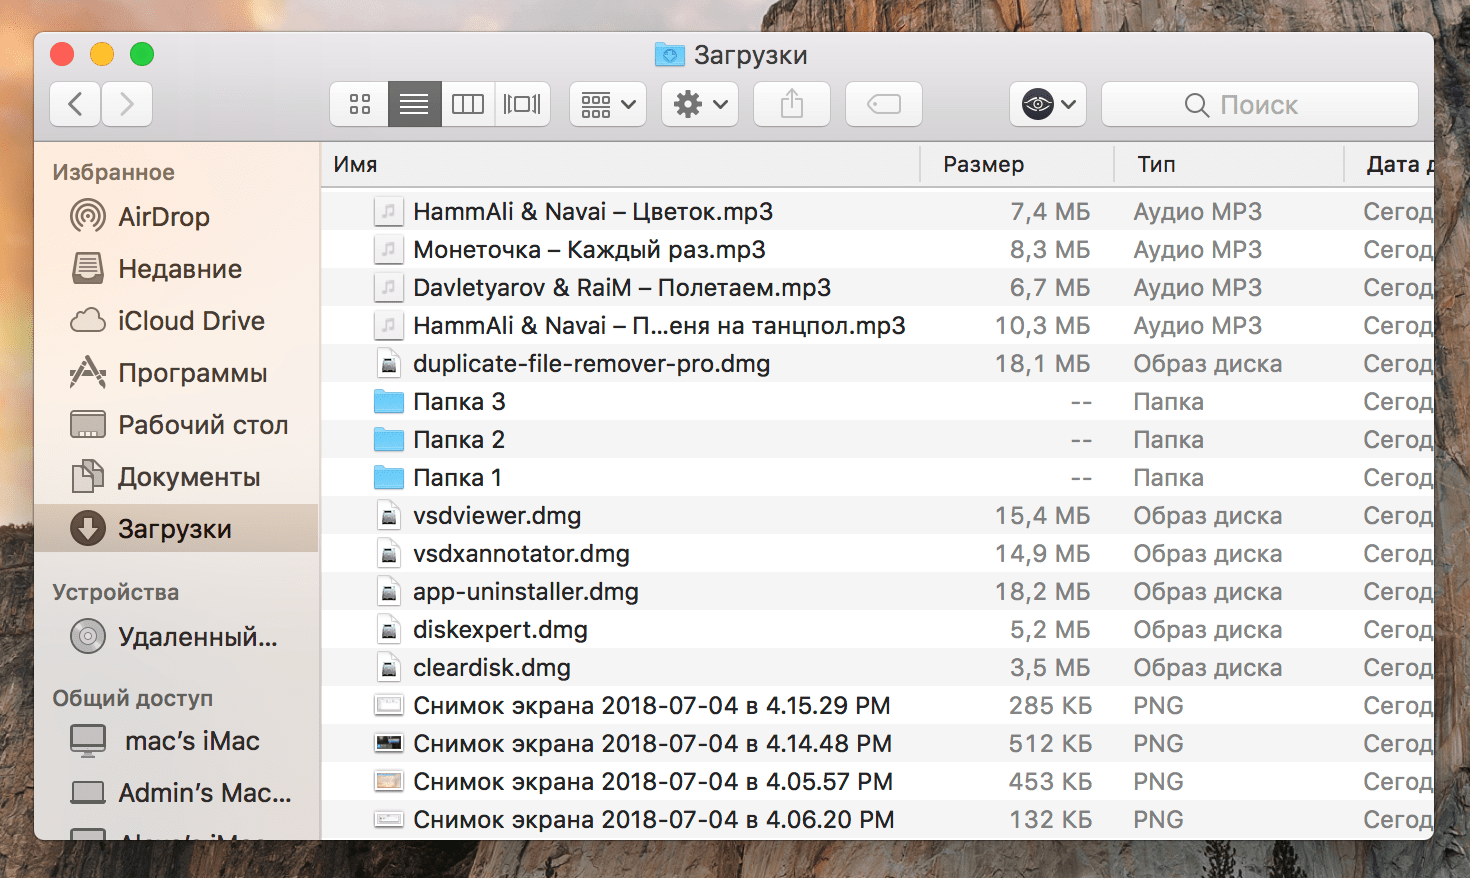Go forward with the right arrow button

pyautogui.click(x=126, y=104)
